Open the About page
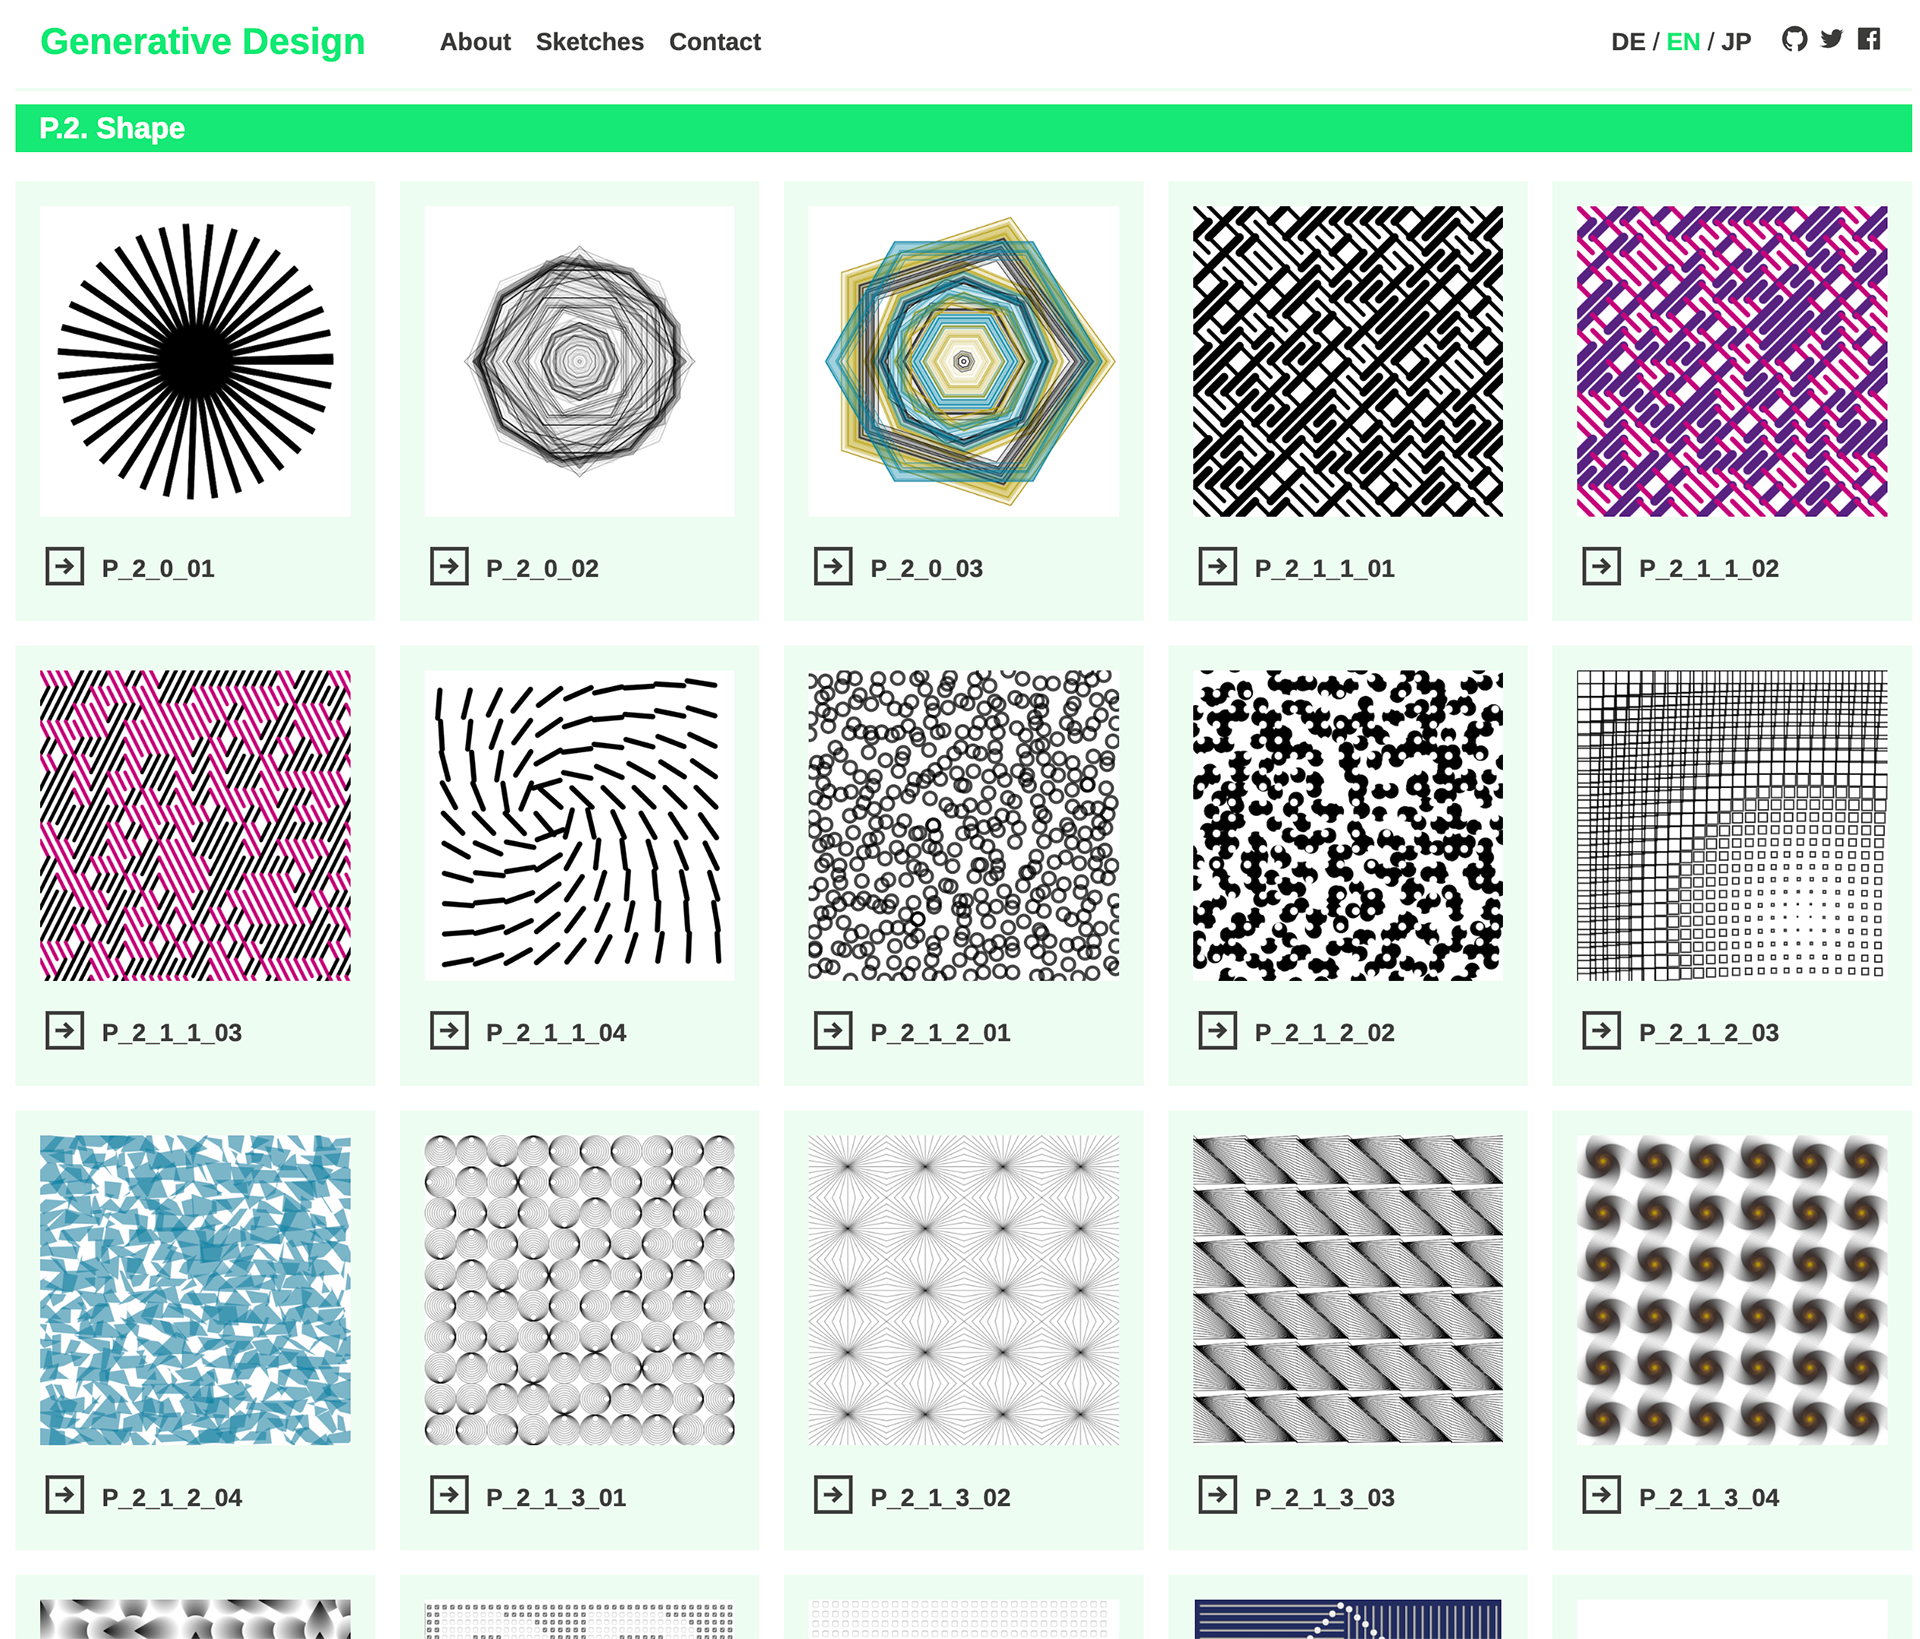1920x1639 pixels. pyautogui.click(x=475, y=42)
